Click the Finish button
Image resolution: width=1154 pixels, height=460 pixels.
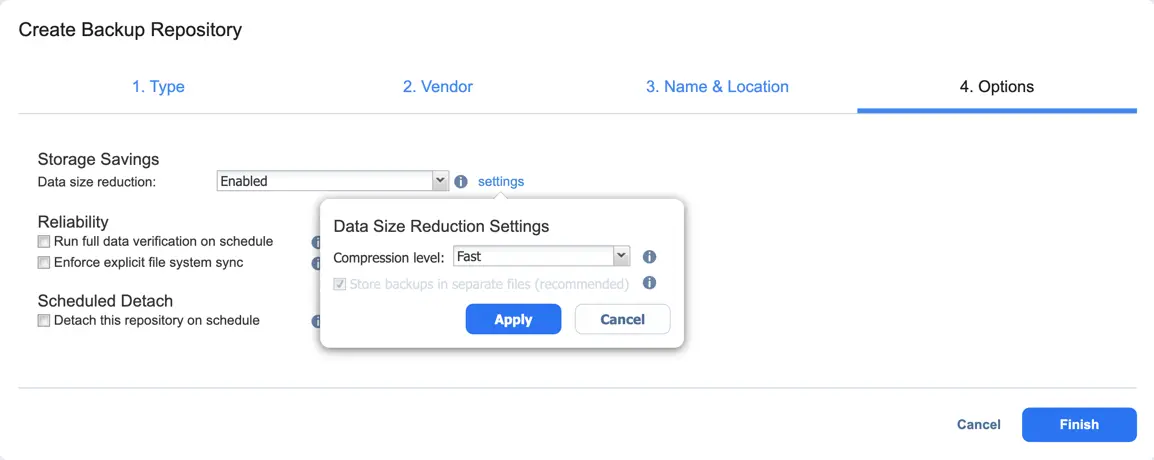click(x=1079, y=425)
